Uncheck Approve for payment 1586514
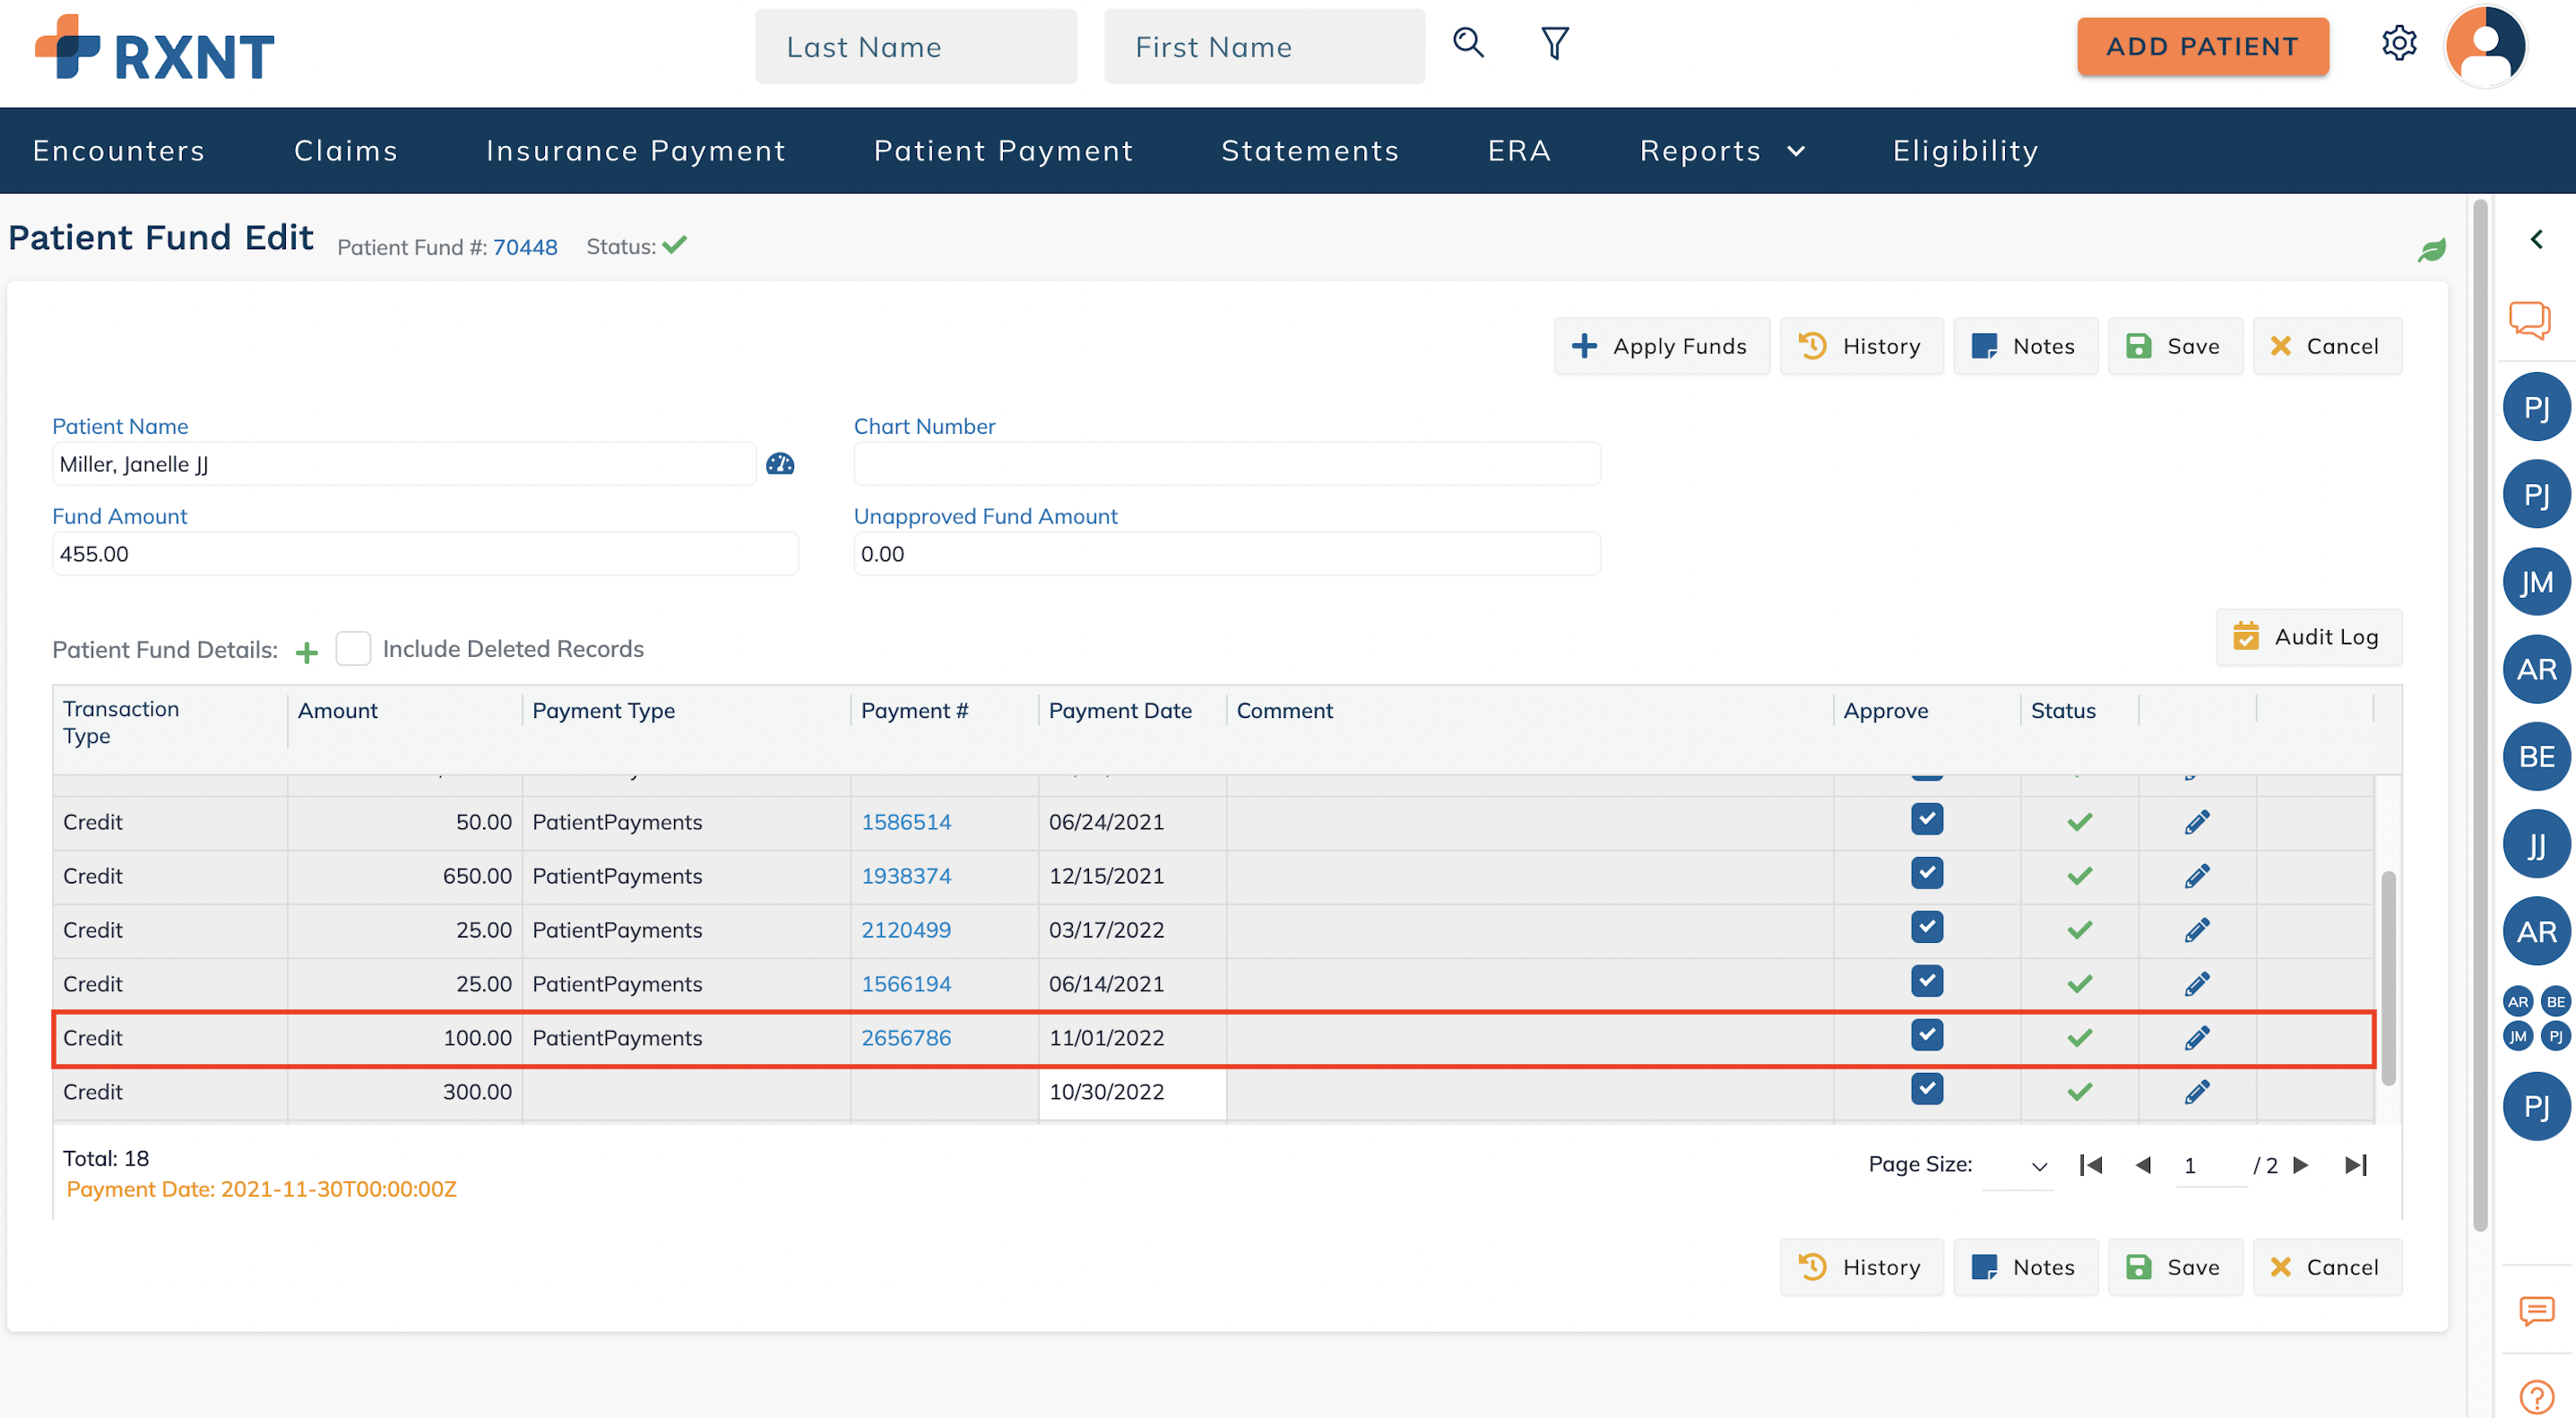The image size is (2576, 1418). coord(1926,820)
